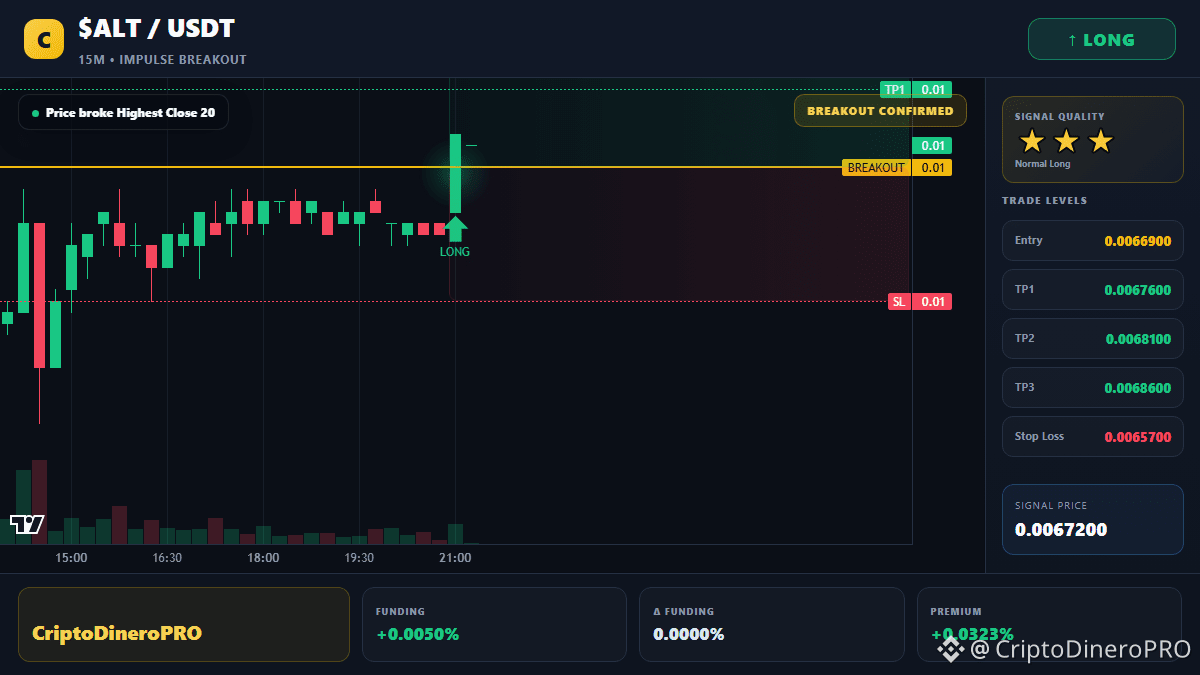Click the BREAKOUT CONFIRMED badge
Viewport: 1200px width, 675px height.
coord(880,111)
